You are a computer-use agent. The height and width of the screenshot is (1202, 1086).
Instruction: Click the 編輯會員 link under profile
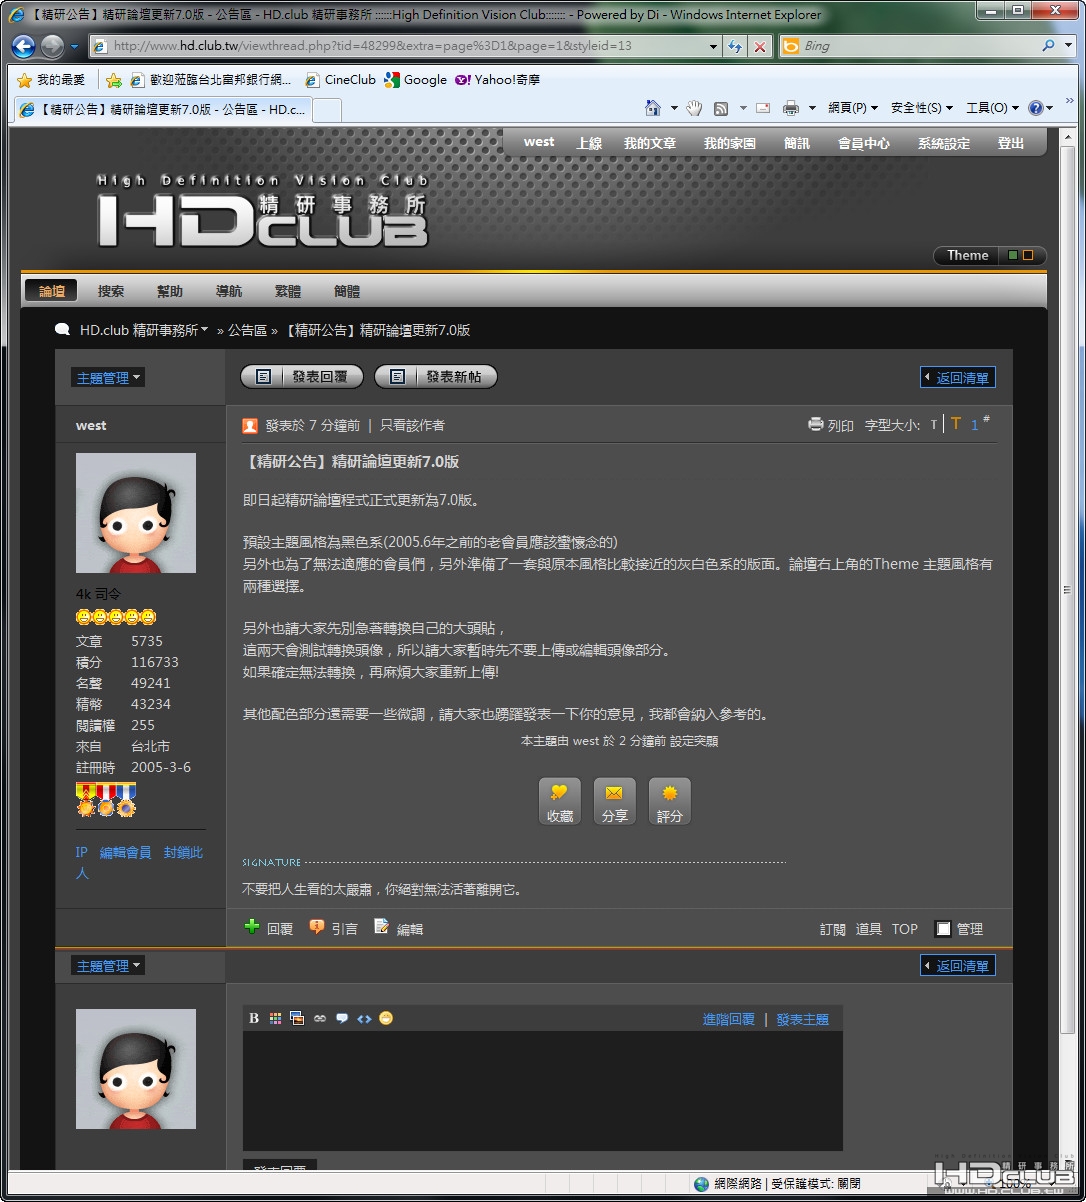[126, 852]
